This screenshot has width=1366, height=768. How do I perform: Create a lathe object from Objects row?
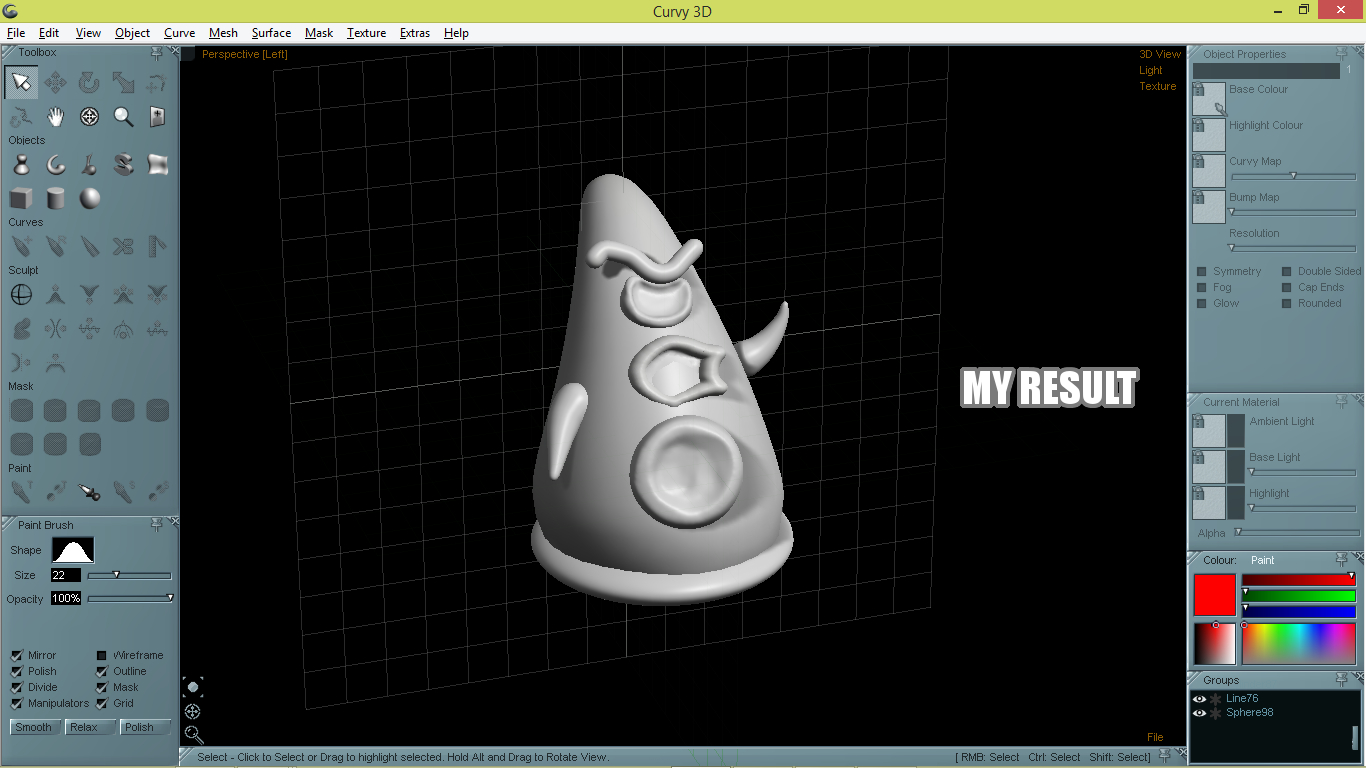(x=21, y=164)
